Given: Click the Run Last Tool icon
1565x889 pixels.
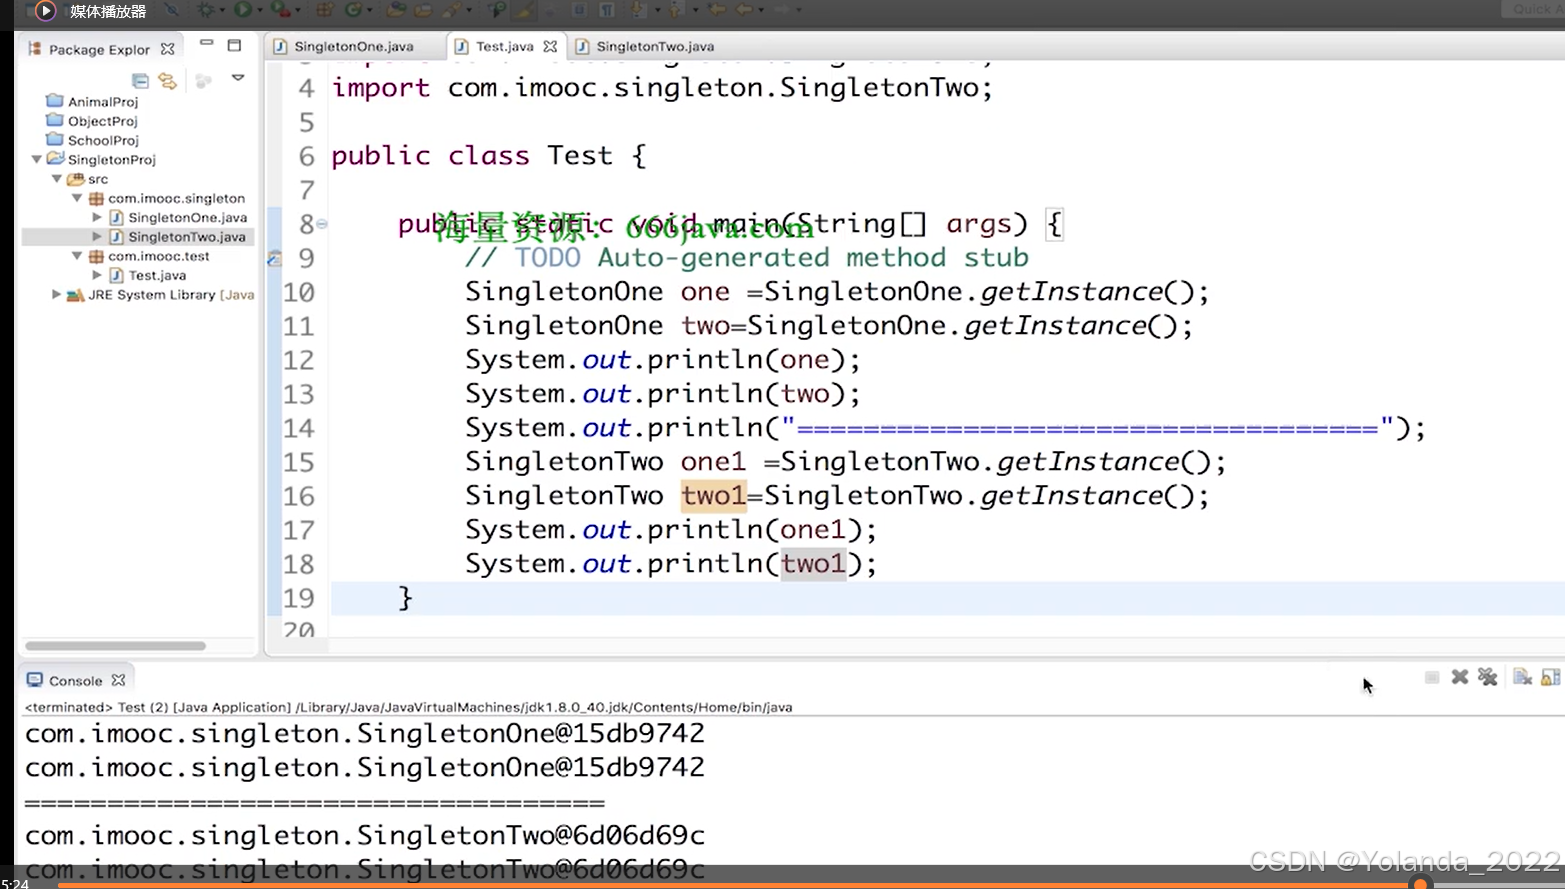Looking at the screenshot, I should [x=280, y=9].
